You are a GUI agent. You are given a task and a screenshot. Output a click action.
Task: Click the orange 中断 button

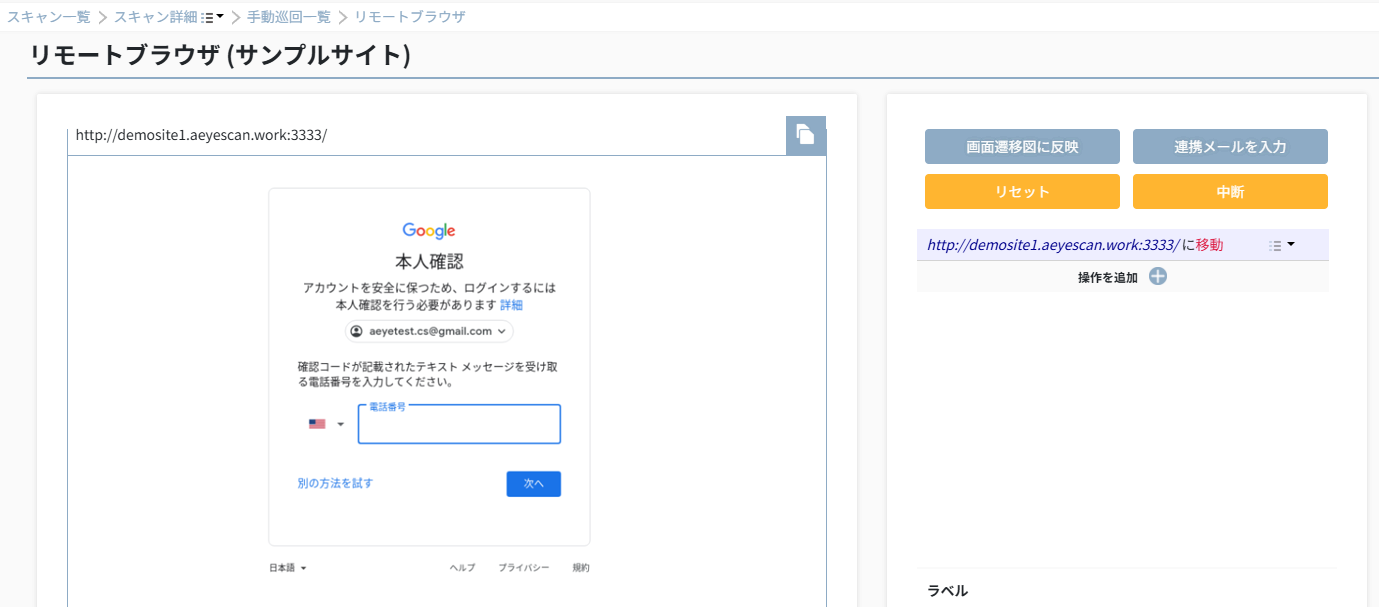click(1230, 192)
